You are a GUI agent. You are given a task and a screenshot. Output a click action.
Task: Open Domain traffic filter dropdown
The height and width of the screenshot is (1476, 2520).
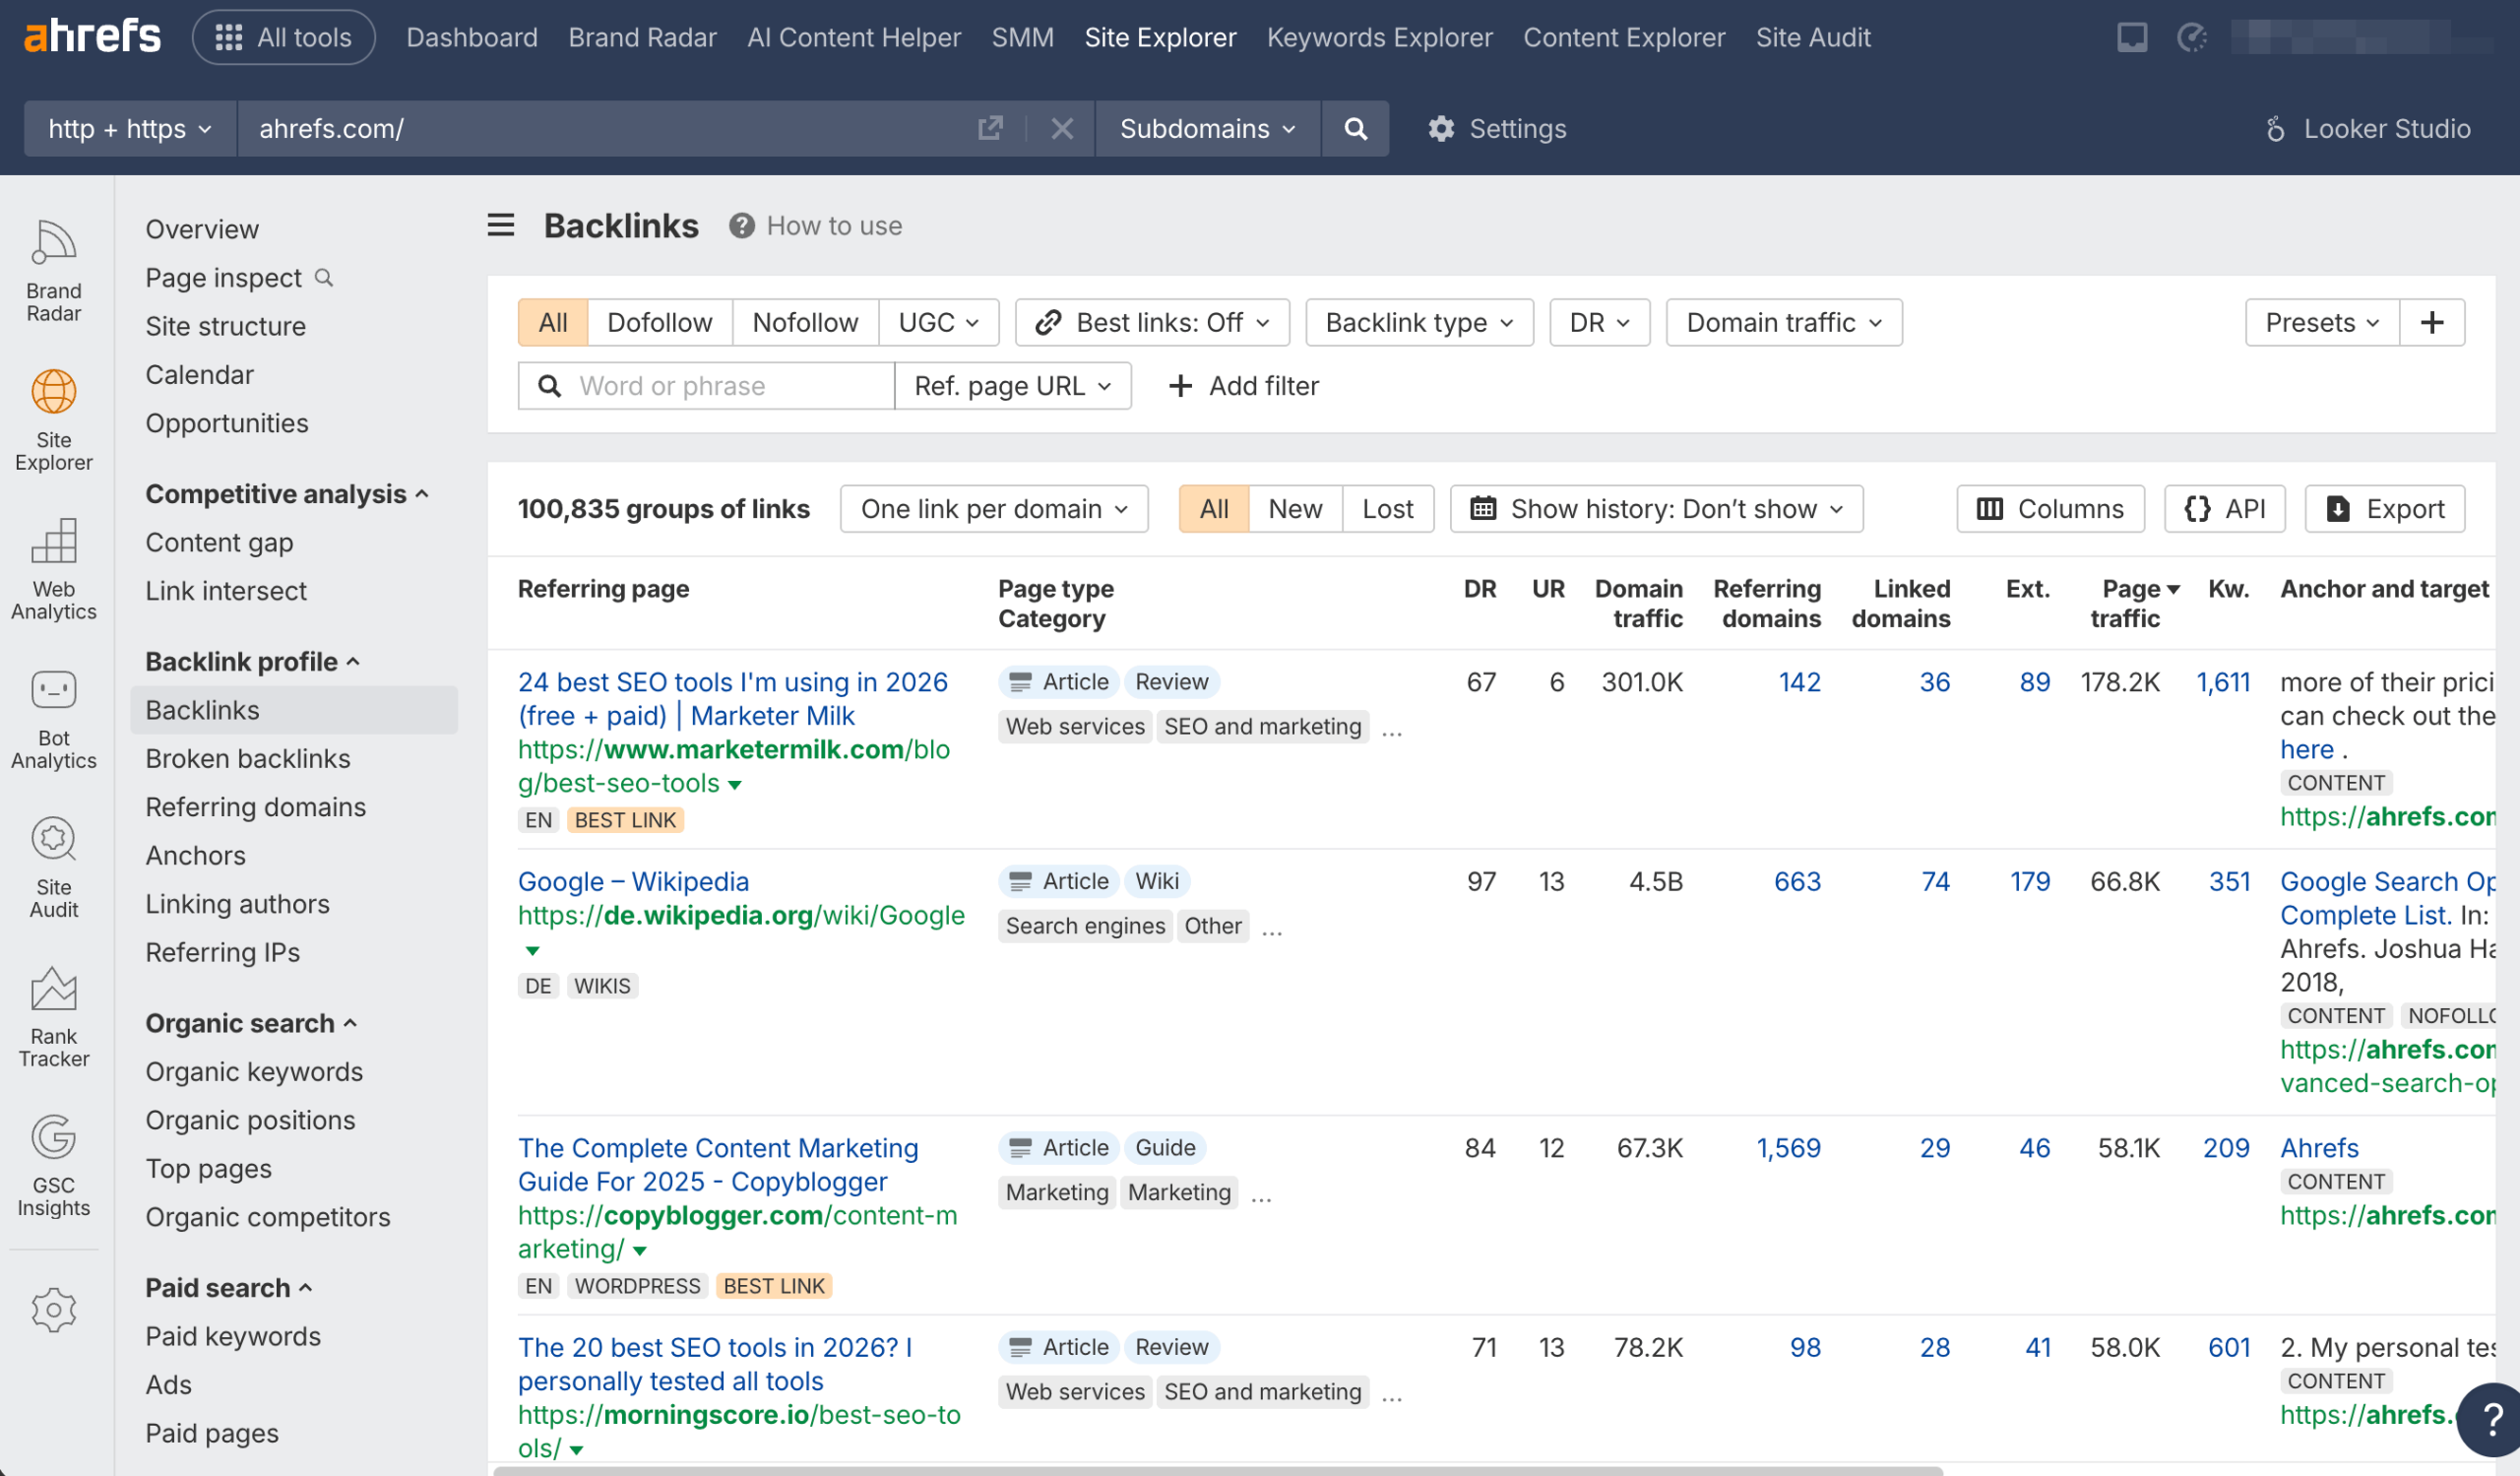[x=1784, y=322]
